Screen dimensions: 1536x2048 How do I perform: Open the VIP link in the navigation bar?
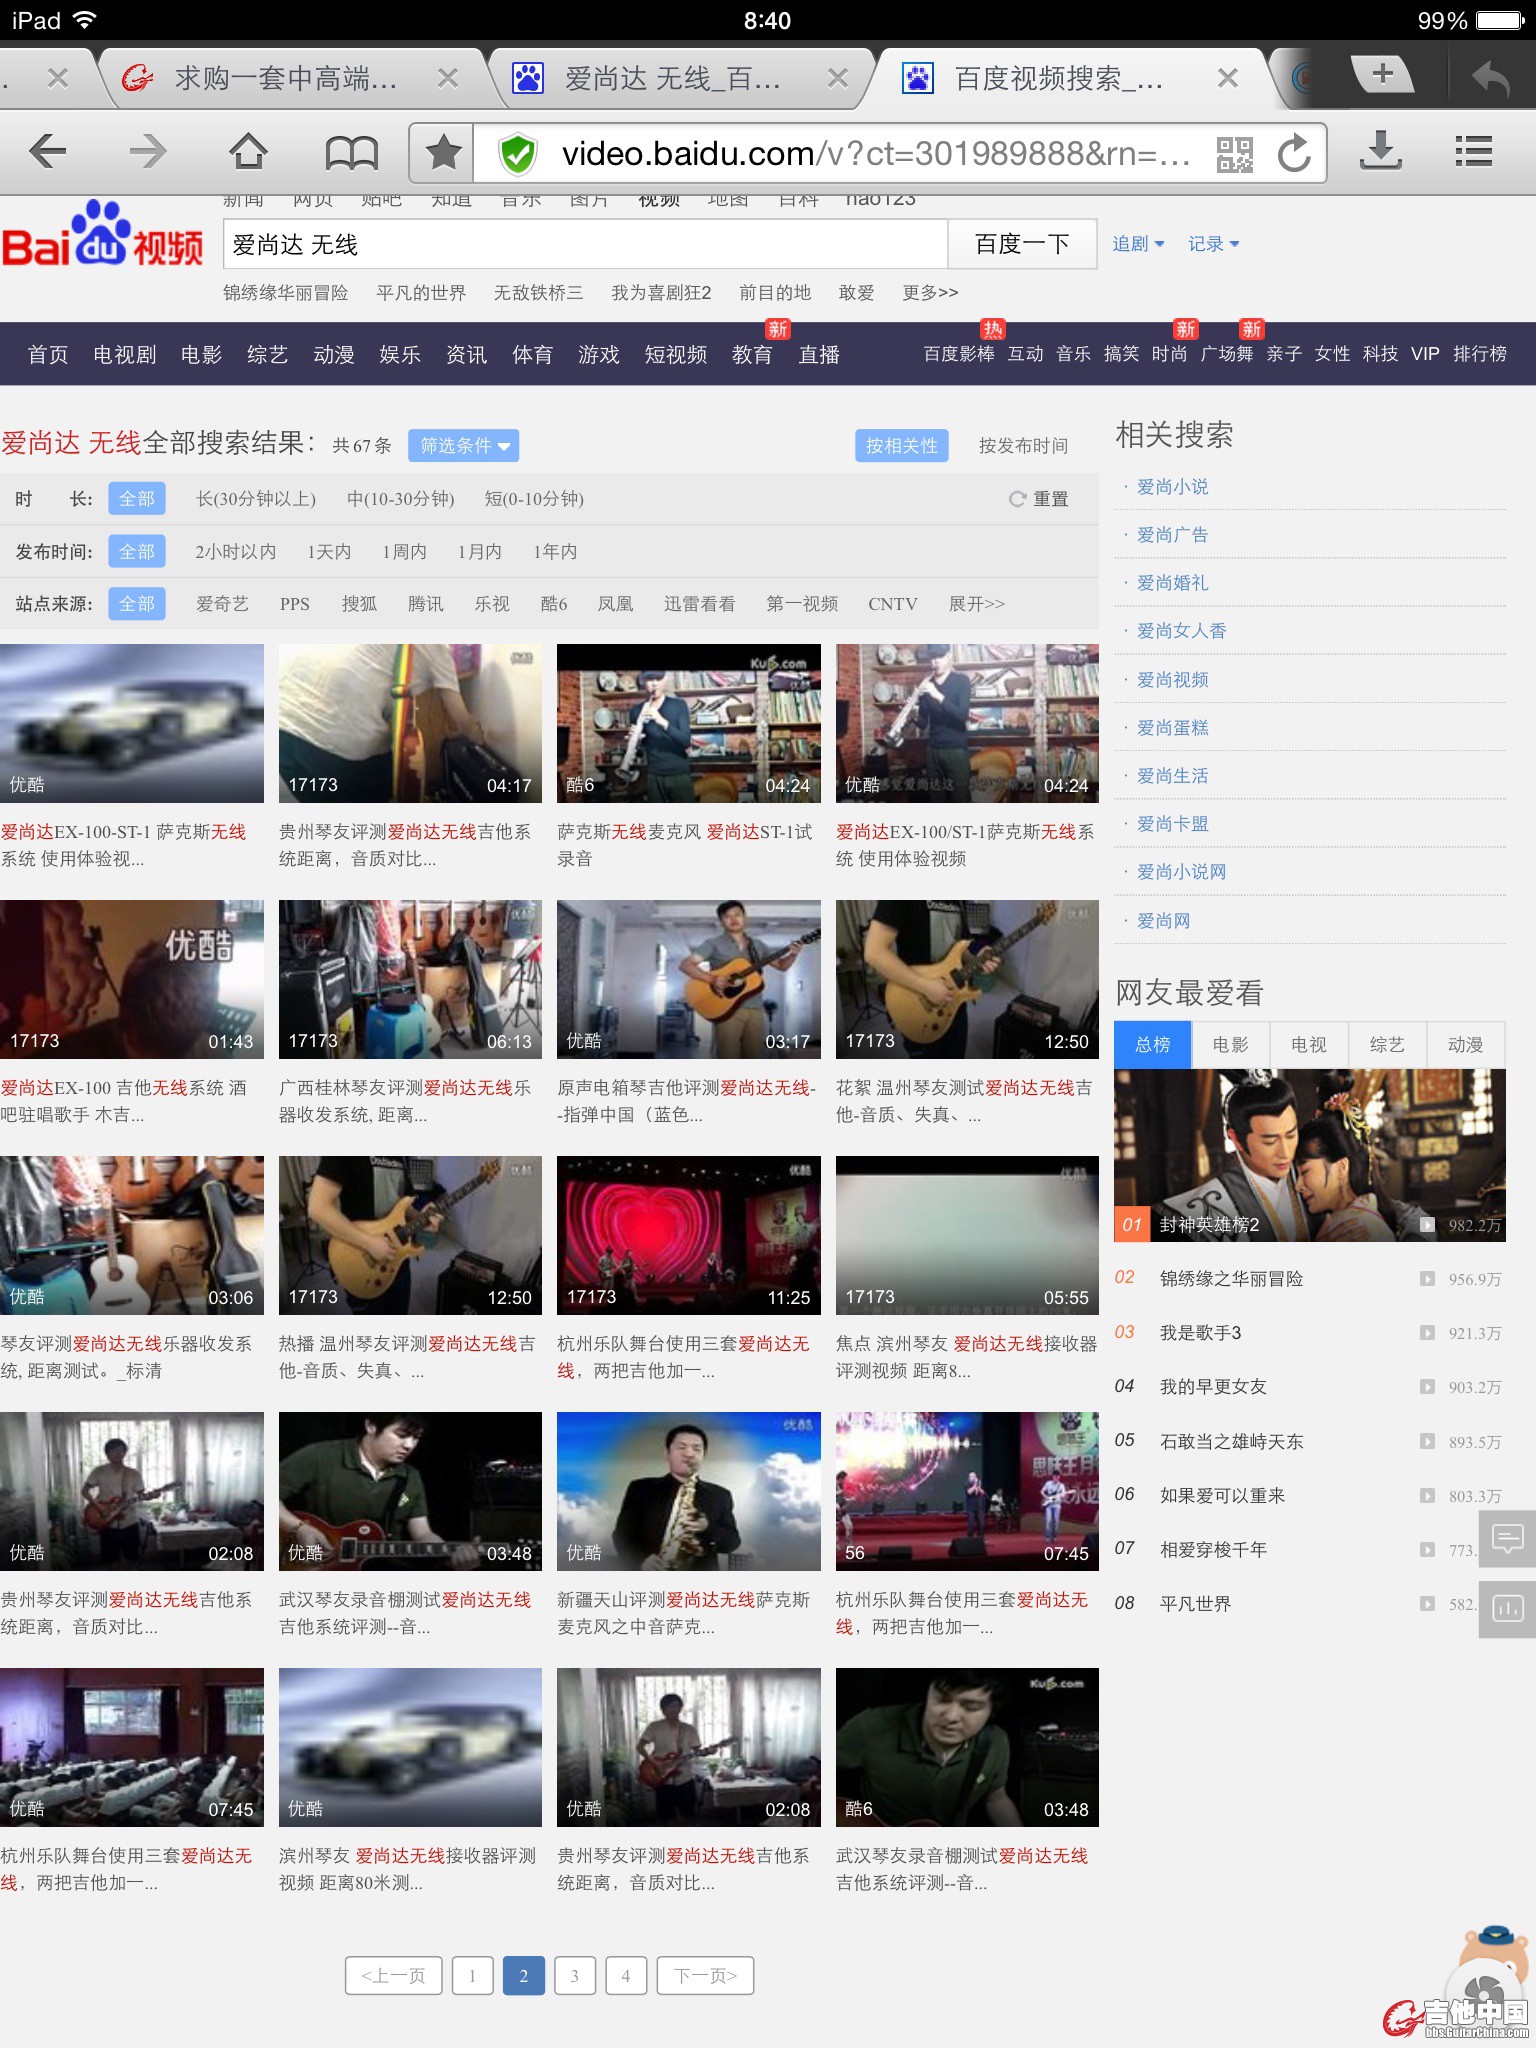click(1425, 354)
